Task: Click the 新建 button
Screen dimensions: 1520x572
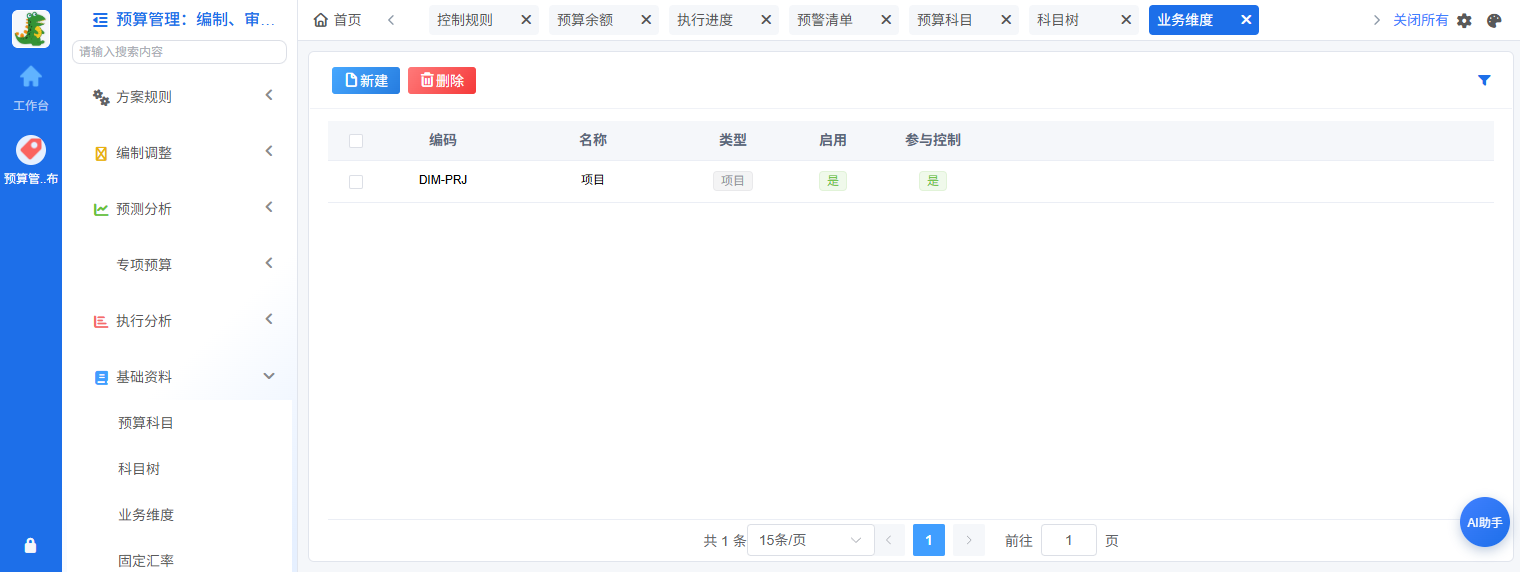Action: coord(366,81)
